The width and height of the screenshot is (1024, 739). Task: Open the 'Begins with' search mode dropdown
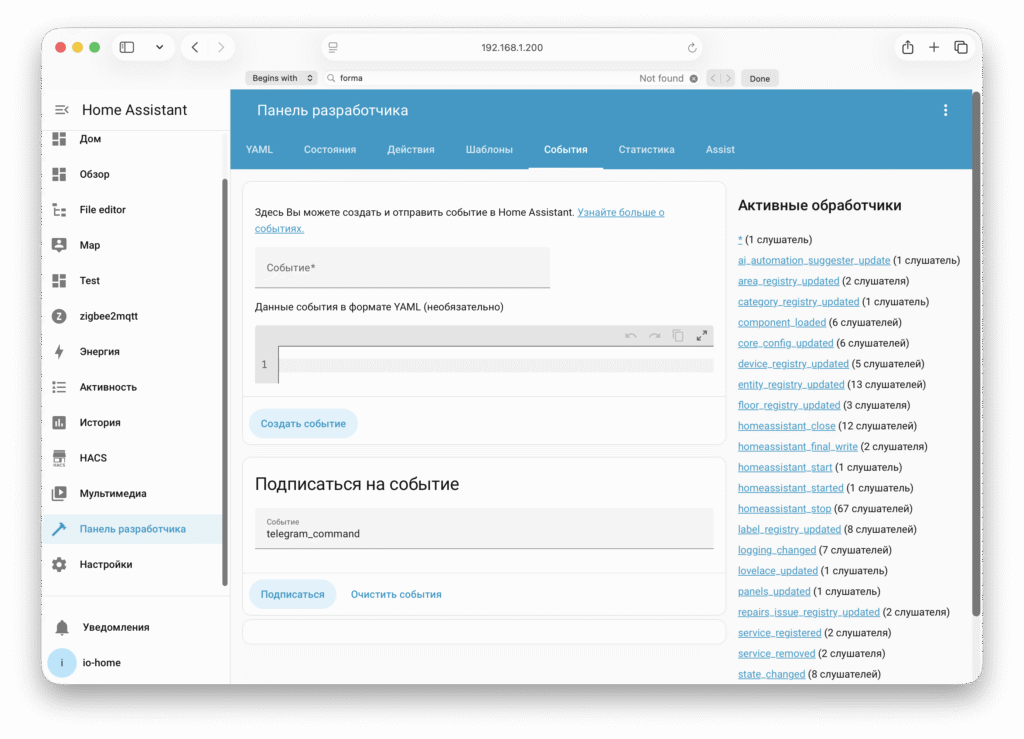[x=281, y=78]
